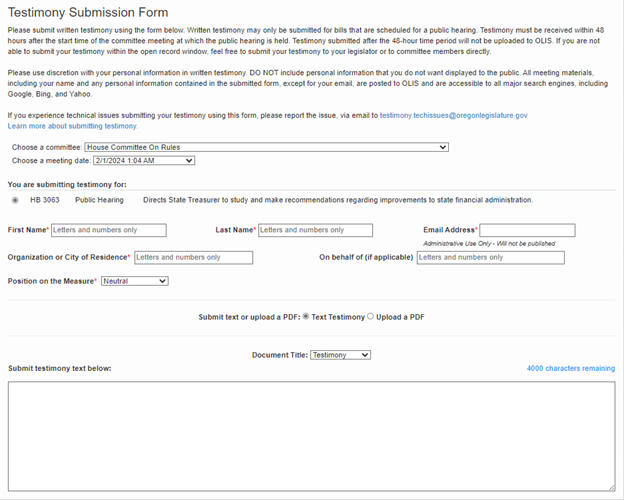Click the 'Testimony Submission Form' heading
The image size is (624, 500).
89,13
